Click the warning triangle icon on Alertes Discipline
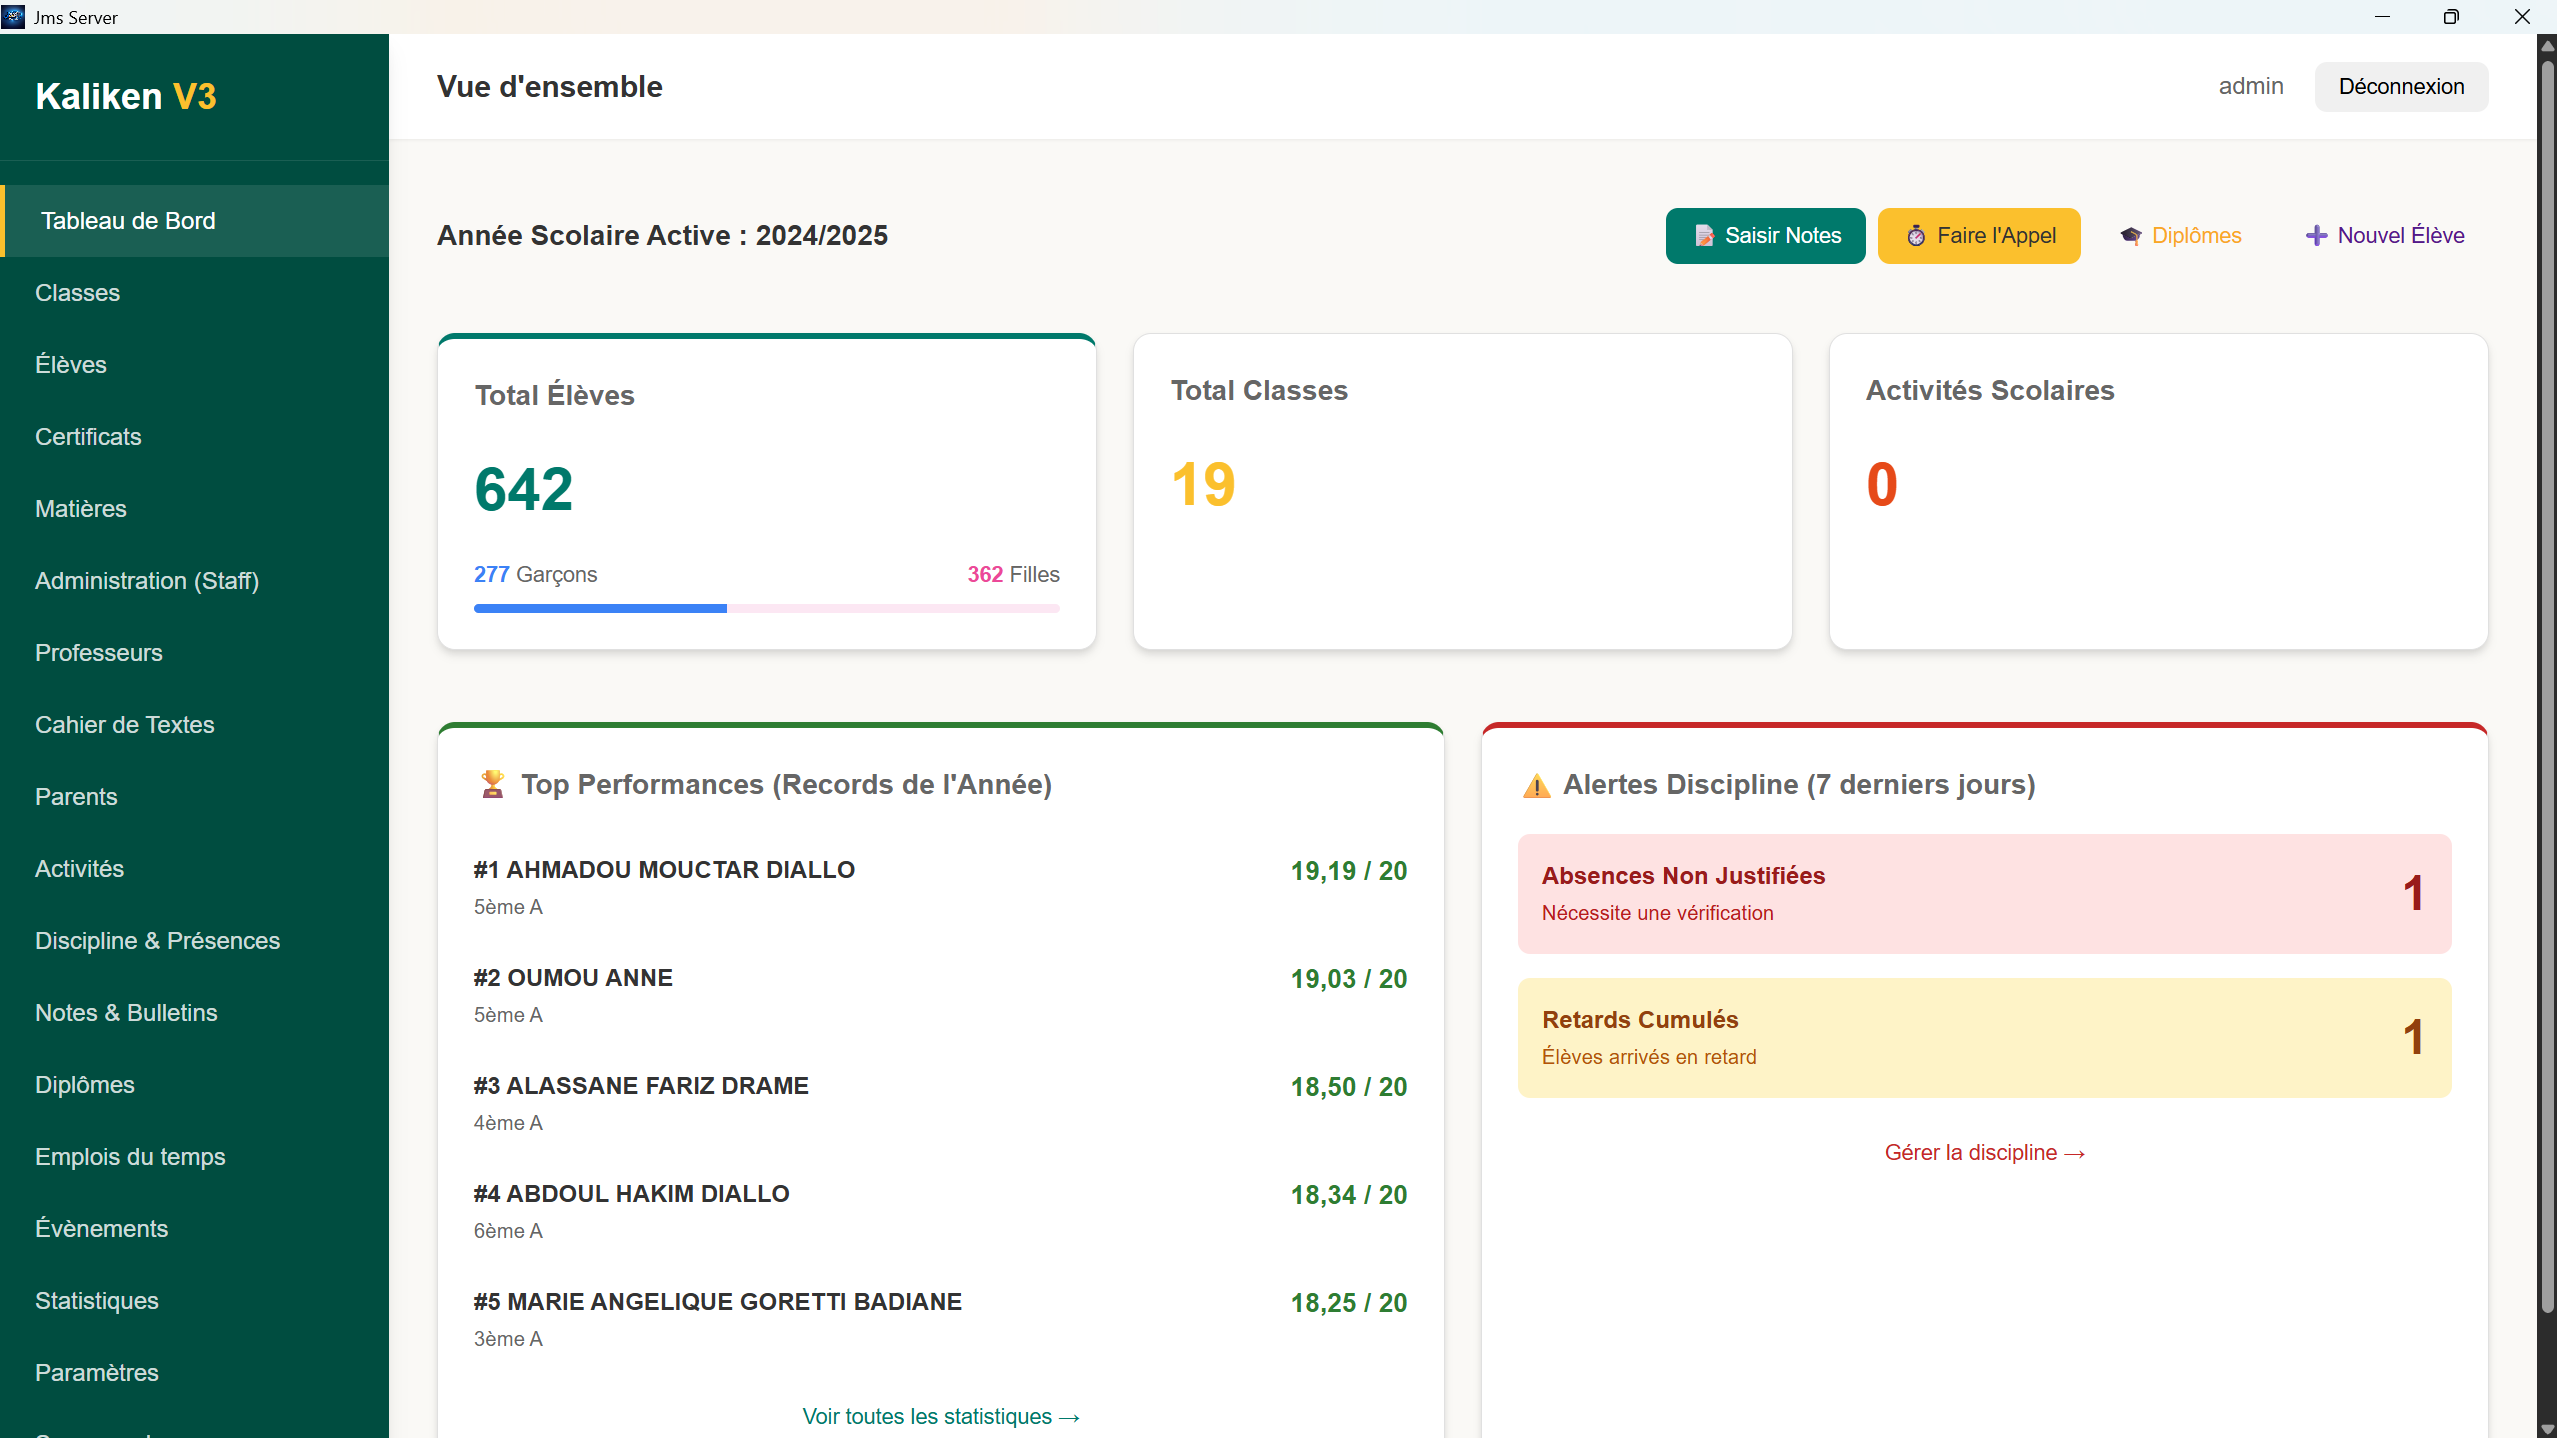2557x1438 pixels. [1537, 786]
